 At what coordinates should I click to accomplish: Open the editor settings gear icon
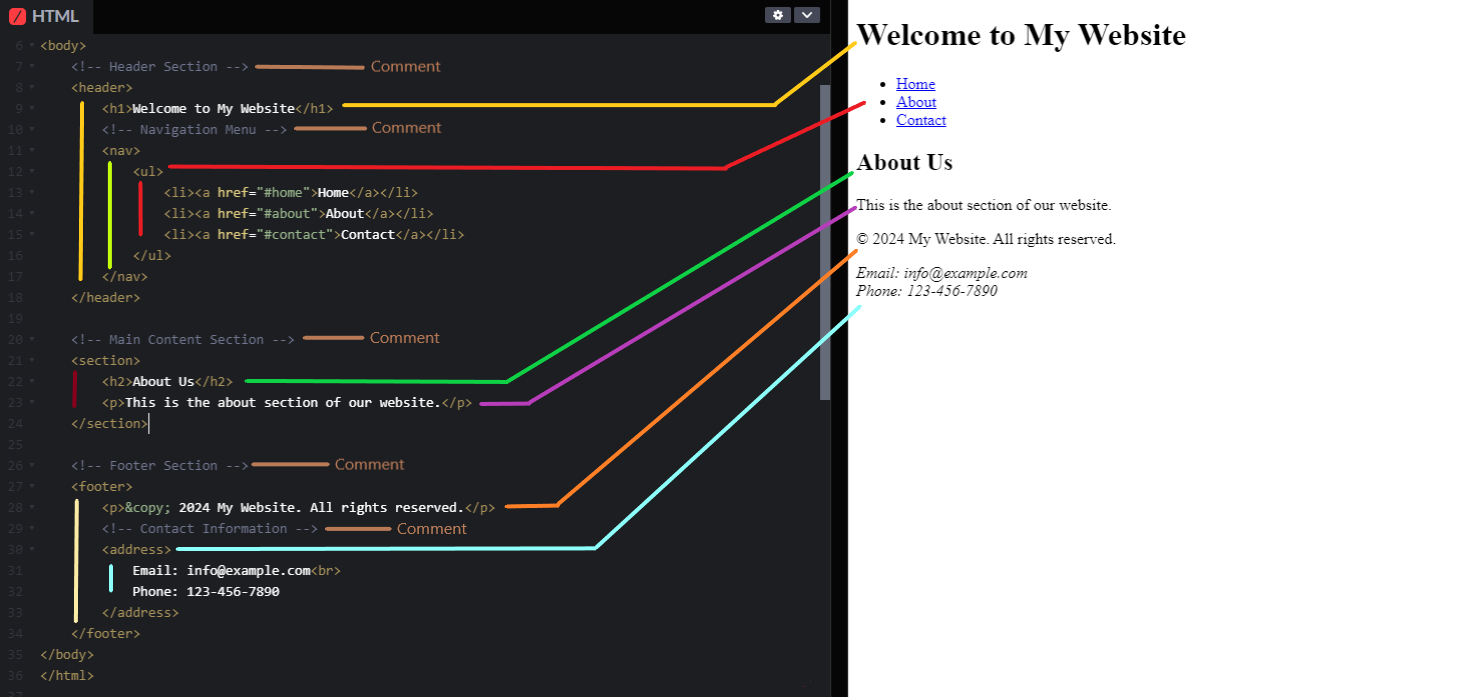pos(778,15)
